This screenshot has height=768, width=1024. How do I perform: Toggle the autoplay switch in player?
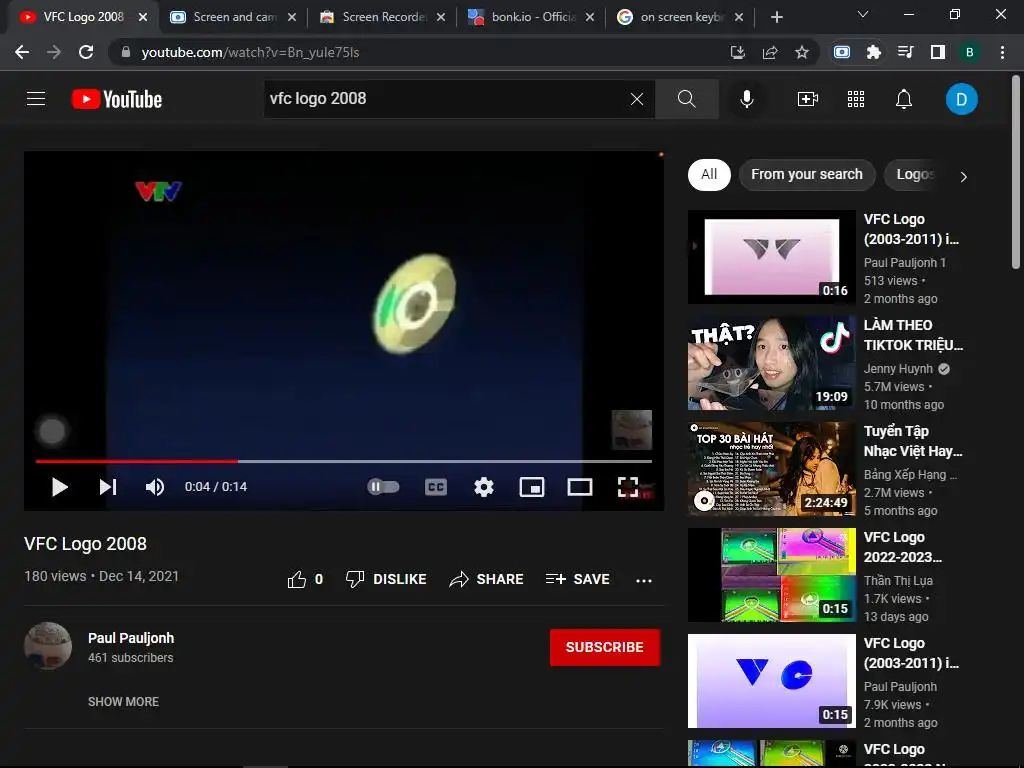(x=383, y=487)
